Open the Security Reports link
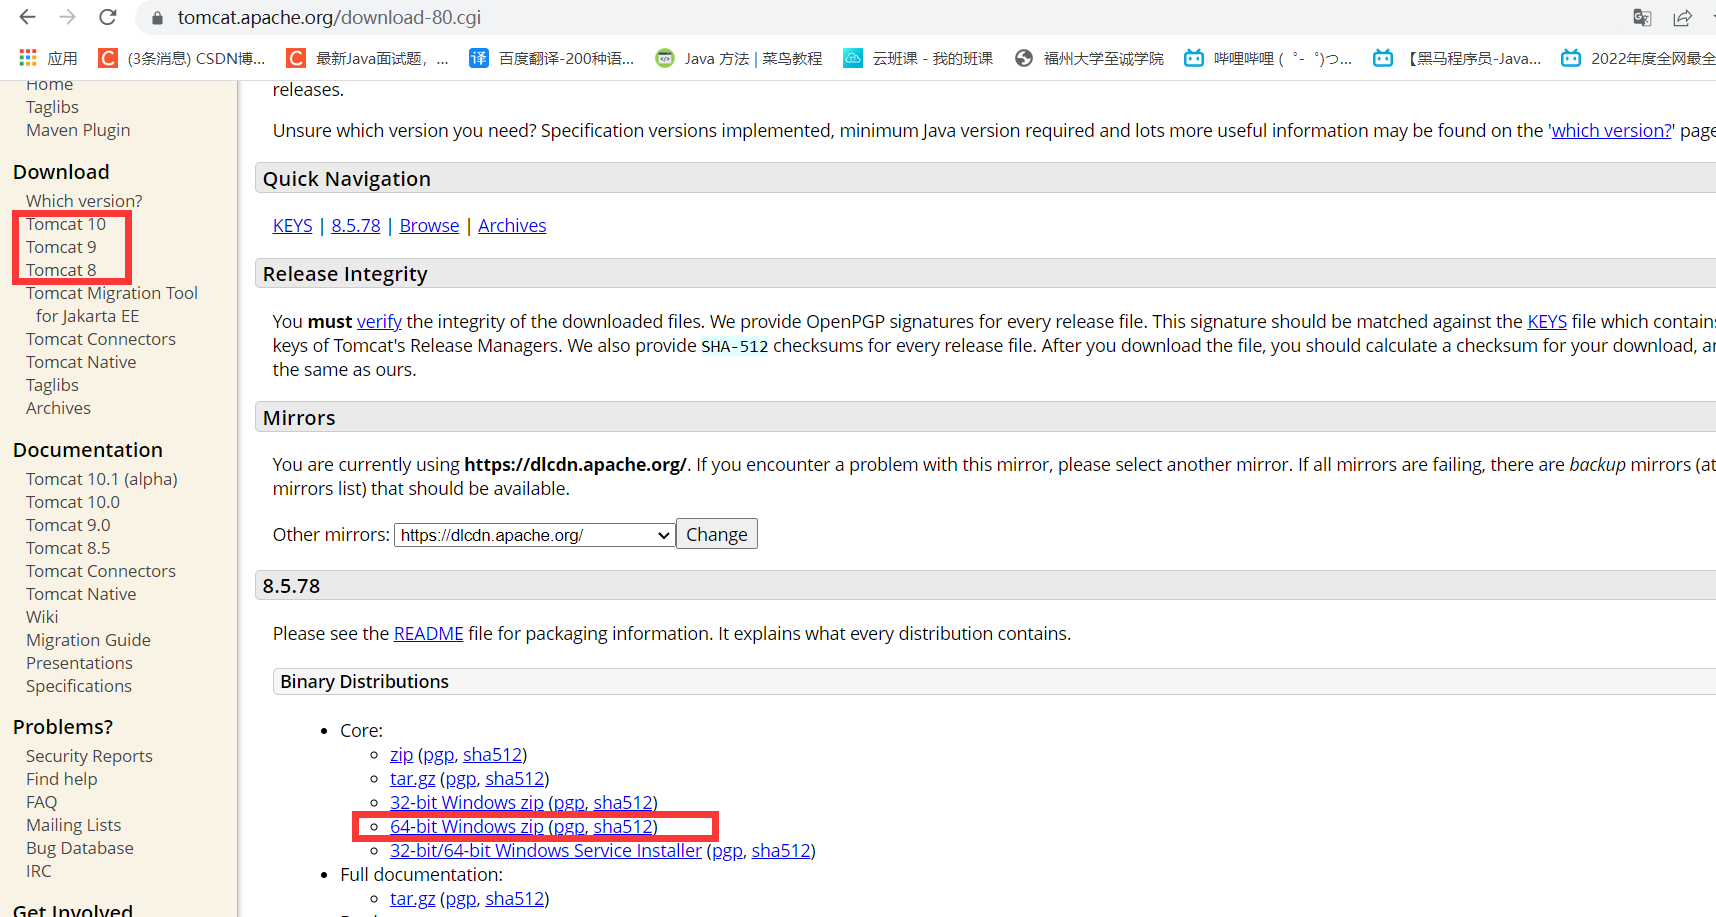1716x917 pixels. point(89,756)
